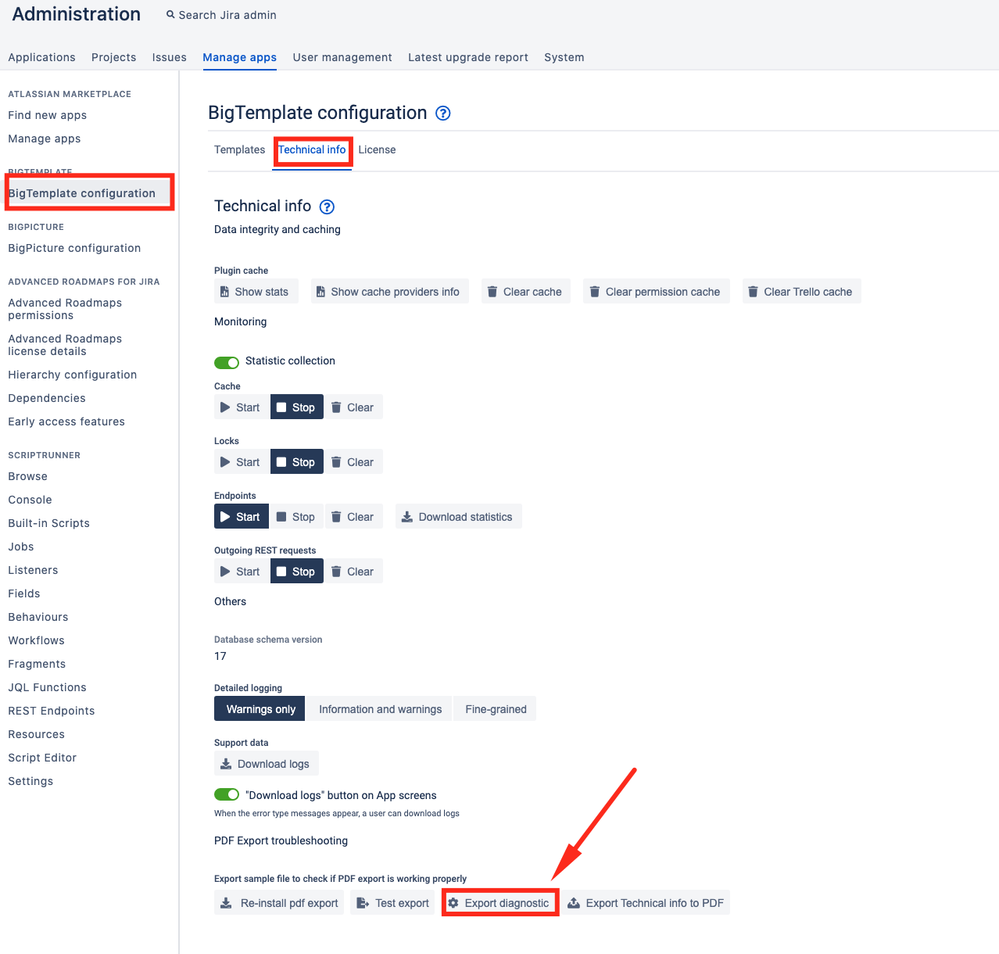Open Advanced Roadmaps permissions
This screenshot has width=999, height=954.
[64, 309]
